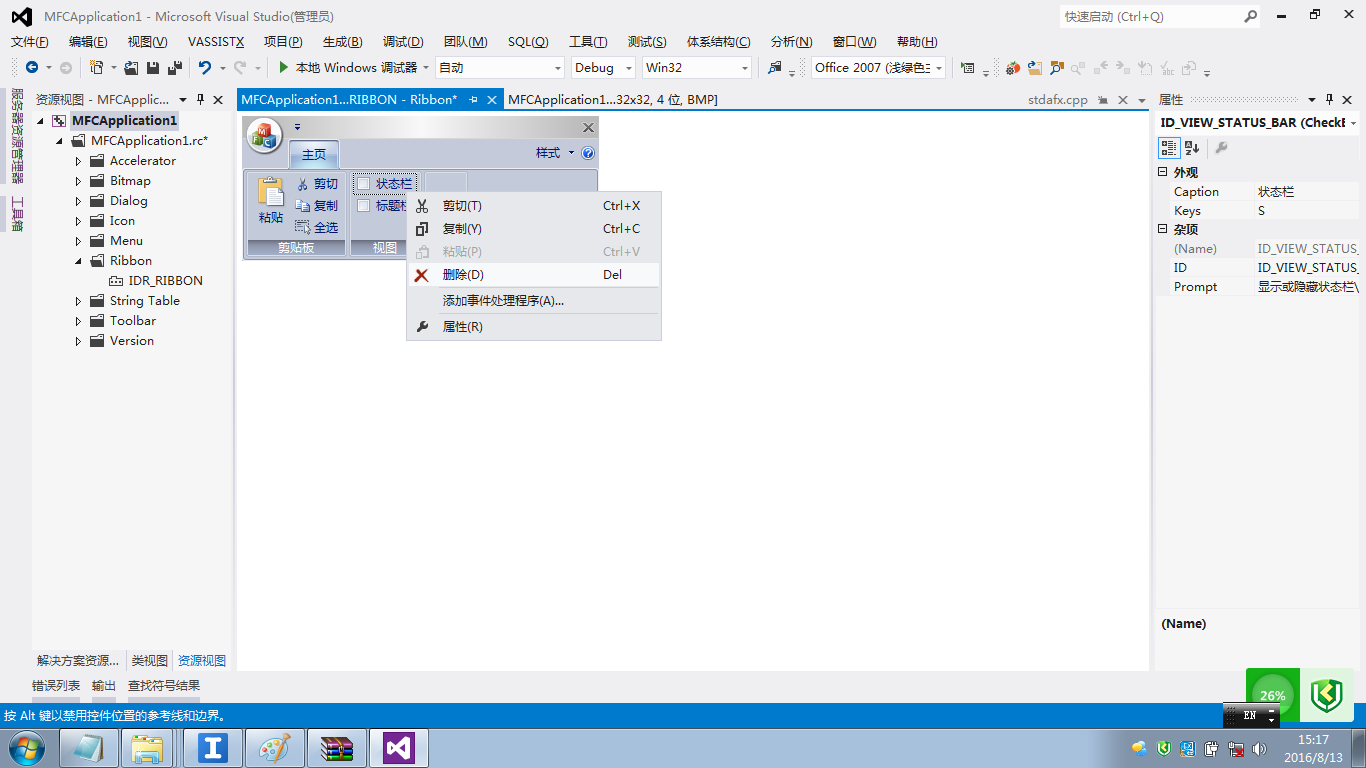This screenshot has height=768, width=1366.
Task: Close the Ribbon document tab
Action: click(491, 100)
